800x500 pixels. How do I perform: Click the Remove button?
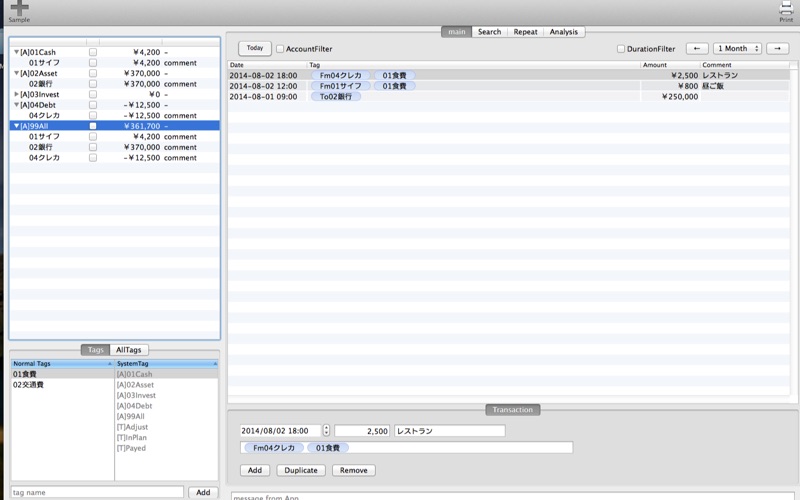click(x=354, y=470)
